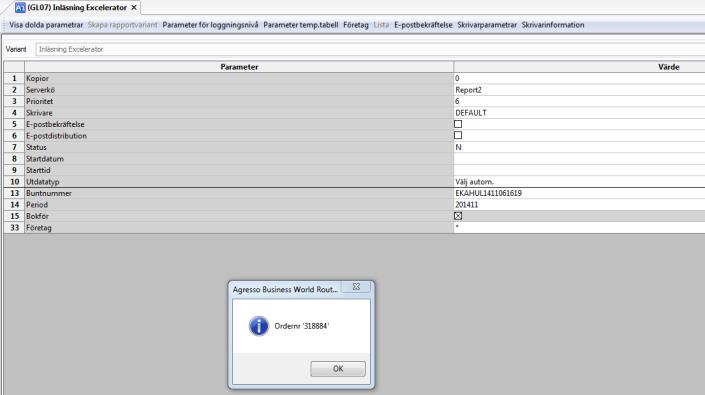Click the empty Startdatum value cell
The width and height of the screenshot is (705, 395).
pos(580,159)
